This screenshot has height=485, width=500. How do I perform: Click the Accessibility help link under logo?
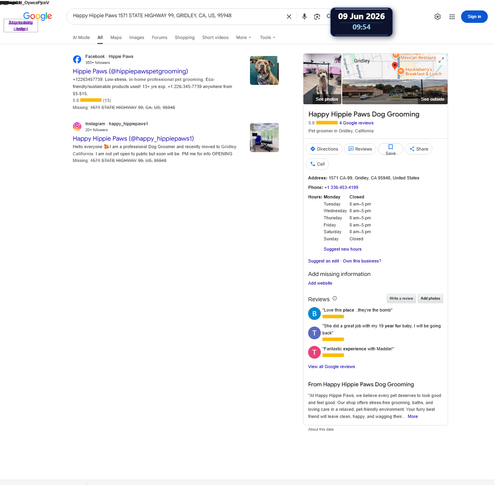[21, 26]
